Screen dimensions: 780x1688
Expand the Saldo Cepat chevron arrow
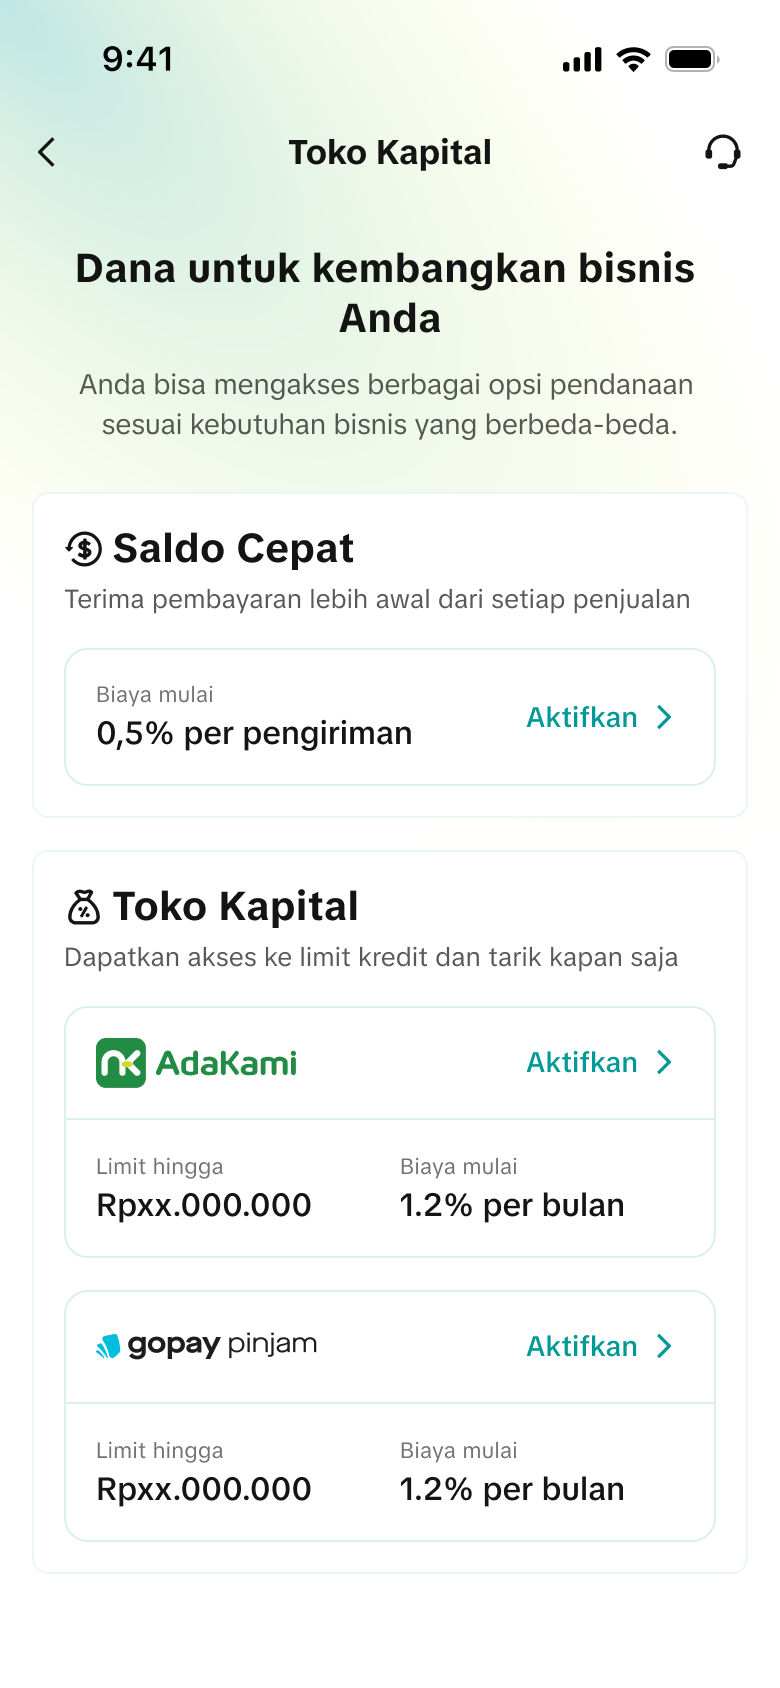tap(664, 717)
